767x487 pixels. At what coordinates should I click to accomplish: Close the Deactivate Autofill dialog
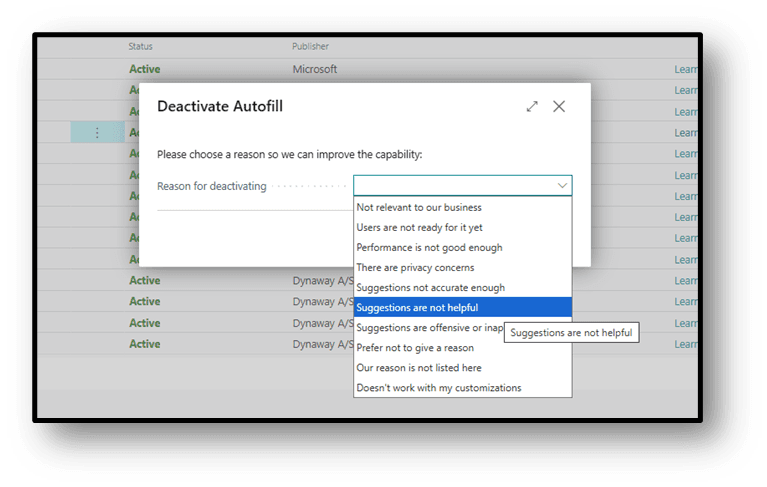tap(559, 106)
